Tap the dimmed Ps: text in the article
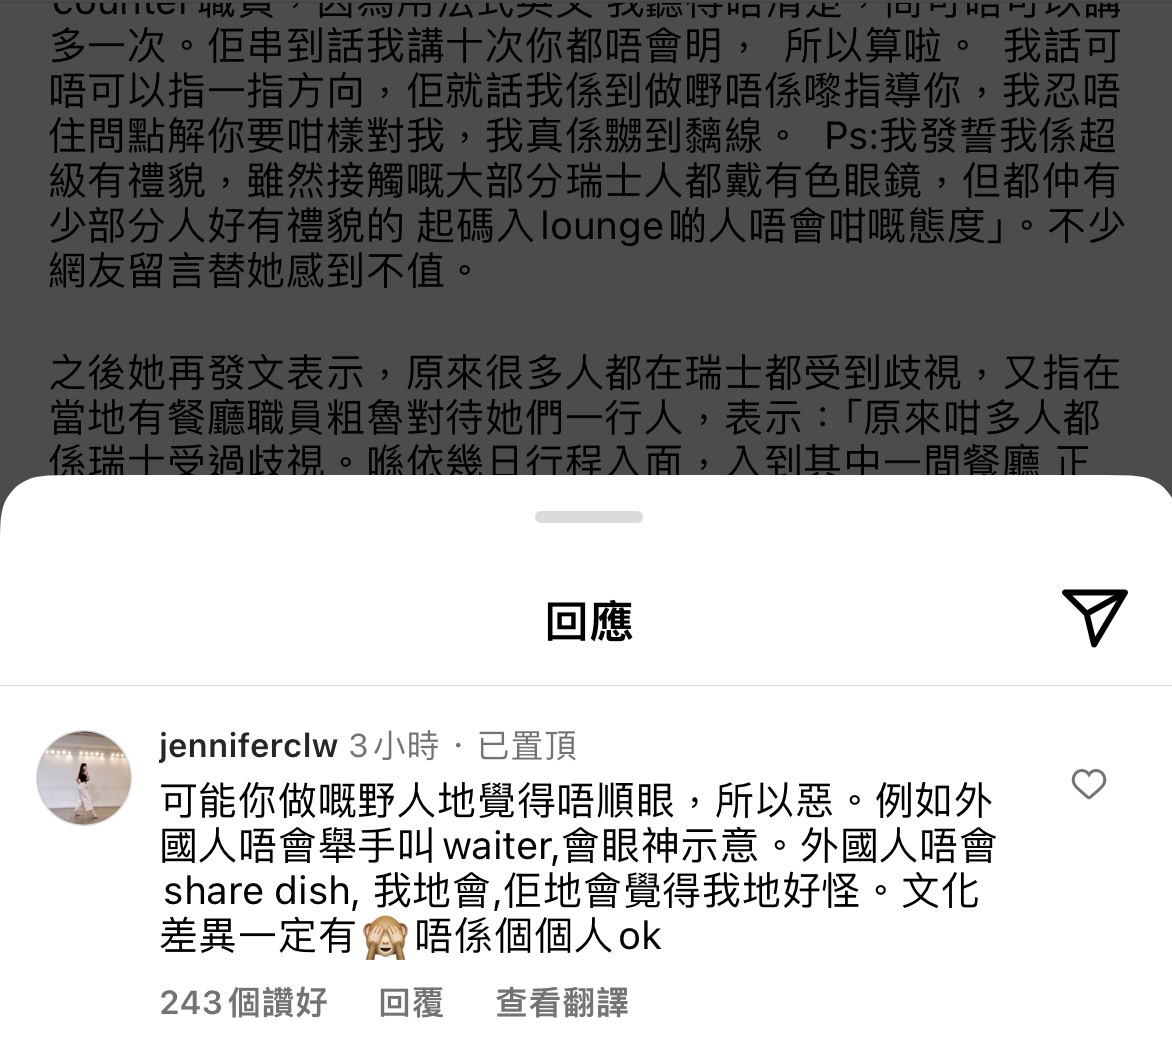1172x1055 pixels. [x=851, y=137]
